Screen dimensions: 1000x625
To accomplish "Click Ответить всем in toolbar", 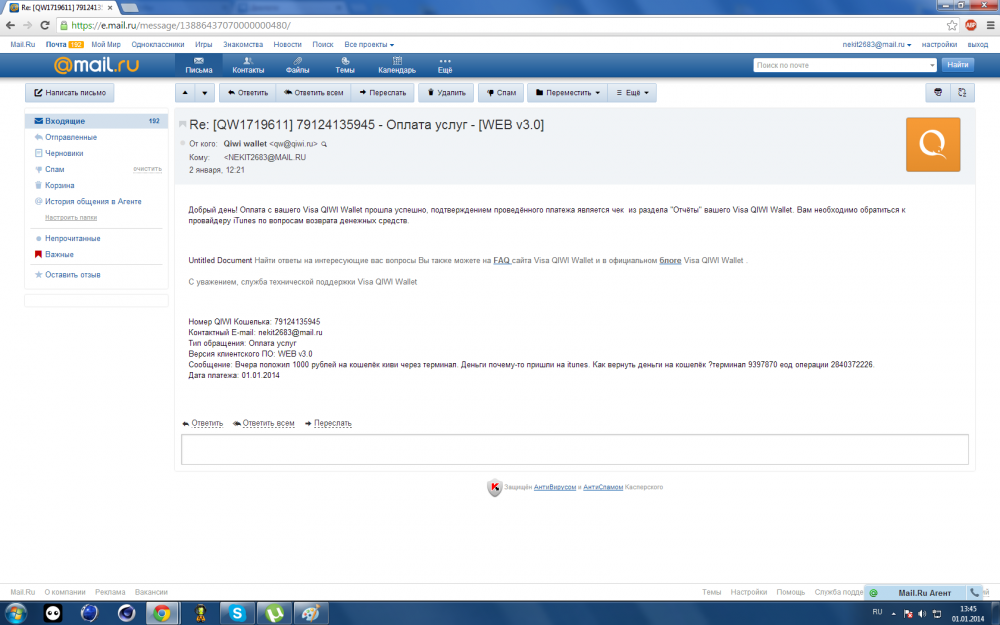I will click(x=314, y=92).
